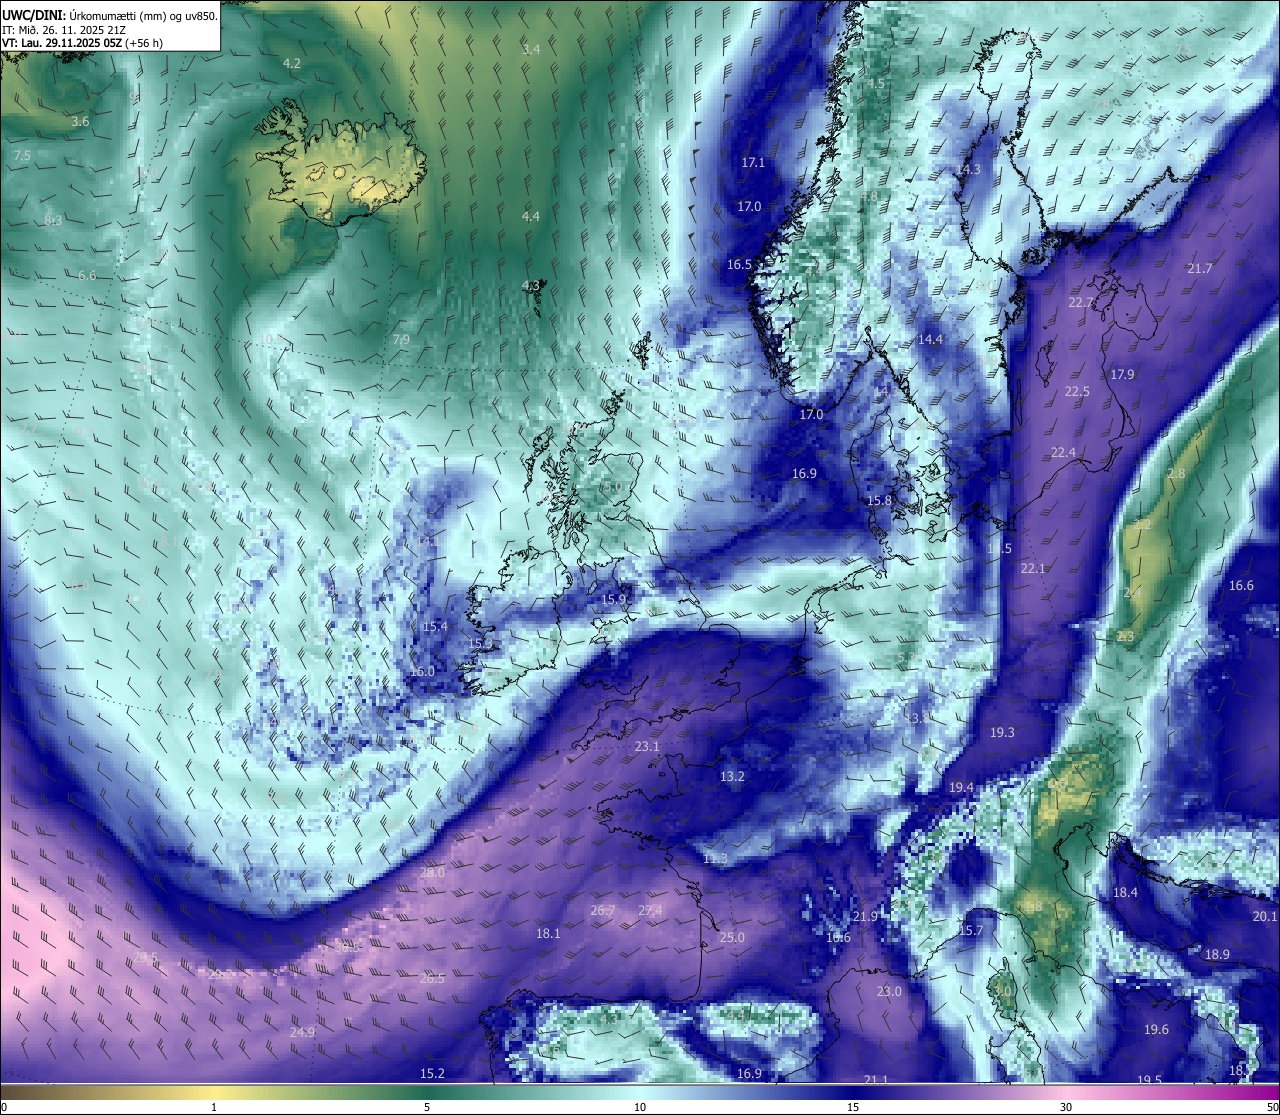The width and height of the screenshot is (1280, 1115).
Task: Click the '7.9' value south of Iceland
Action: point(401,340)
